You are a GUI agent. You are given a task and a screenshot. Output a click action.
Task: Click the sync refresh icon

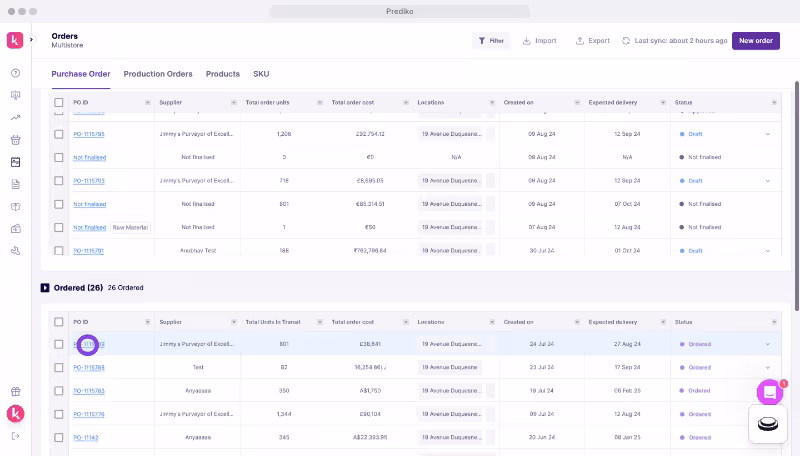626,41
